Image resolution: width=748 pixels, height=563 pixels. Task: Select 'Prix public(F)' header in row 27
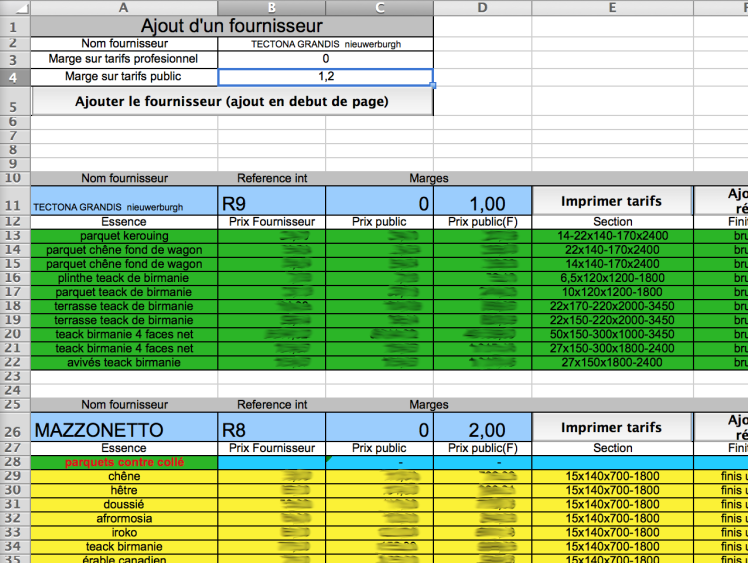coord(482,448)
